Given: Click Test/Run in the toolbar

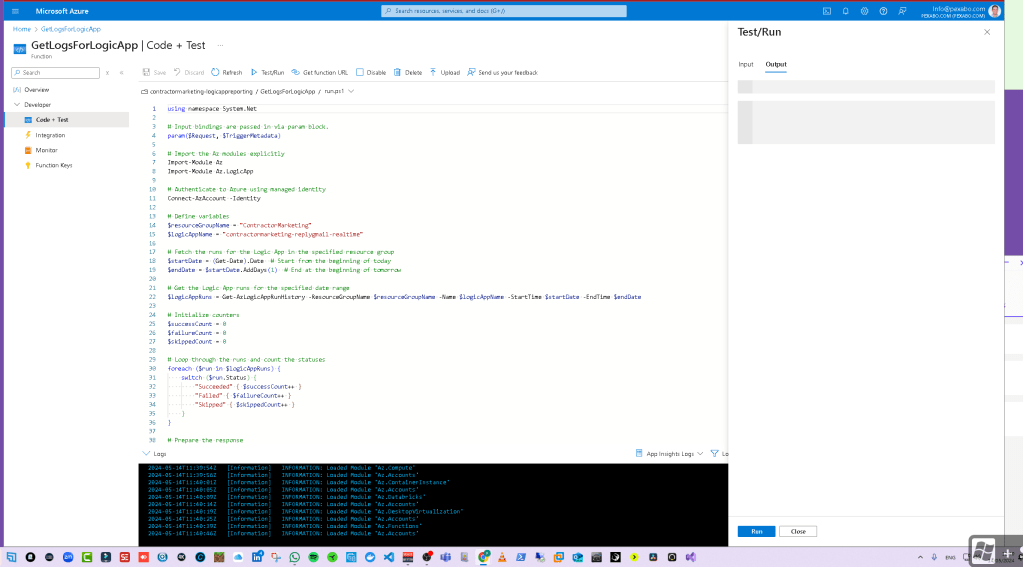Looking at the screenshot, I should [267, 72].
